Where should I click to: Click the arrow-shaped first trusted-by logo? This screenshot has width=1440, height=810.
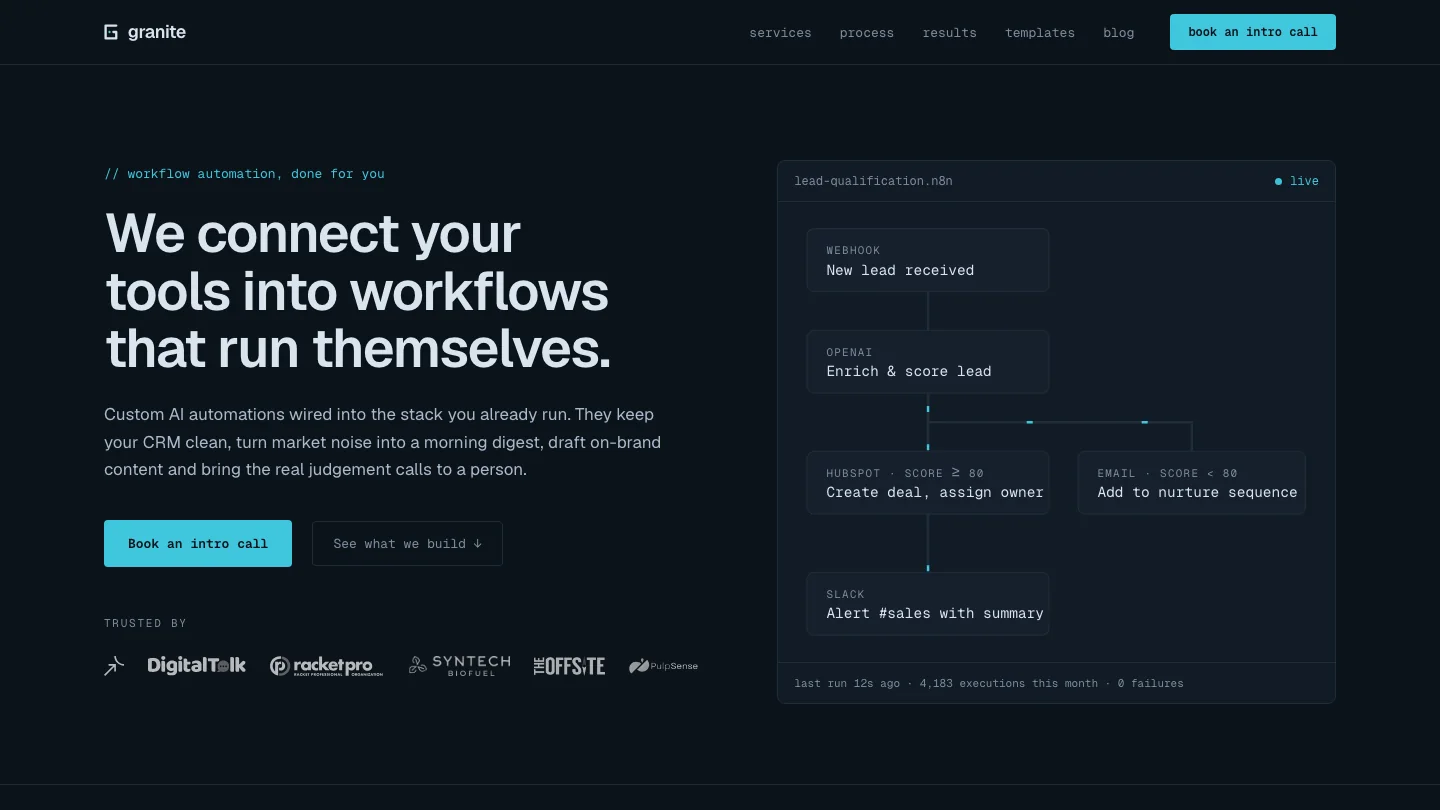coord(115,665)
